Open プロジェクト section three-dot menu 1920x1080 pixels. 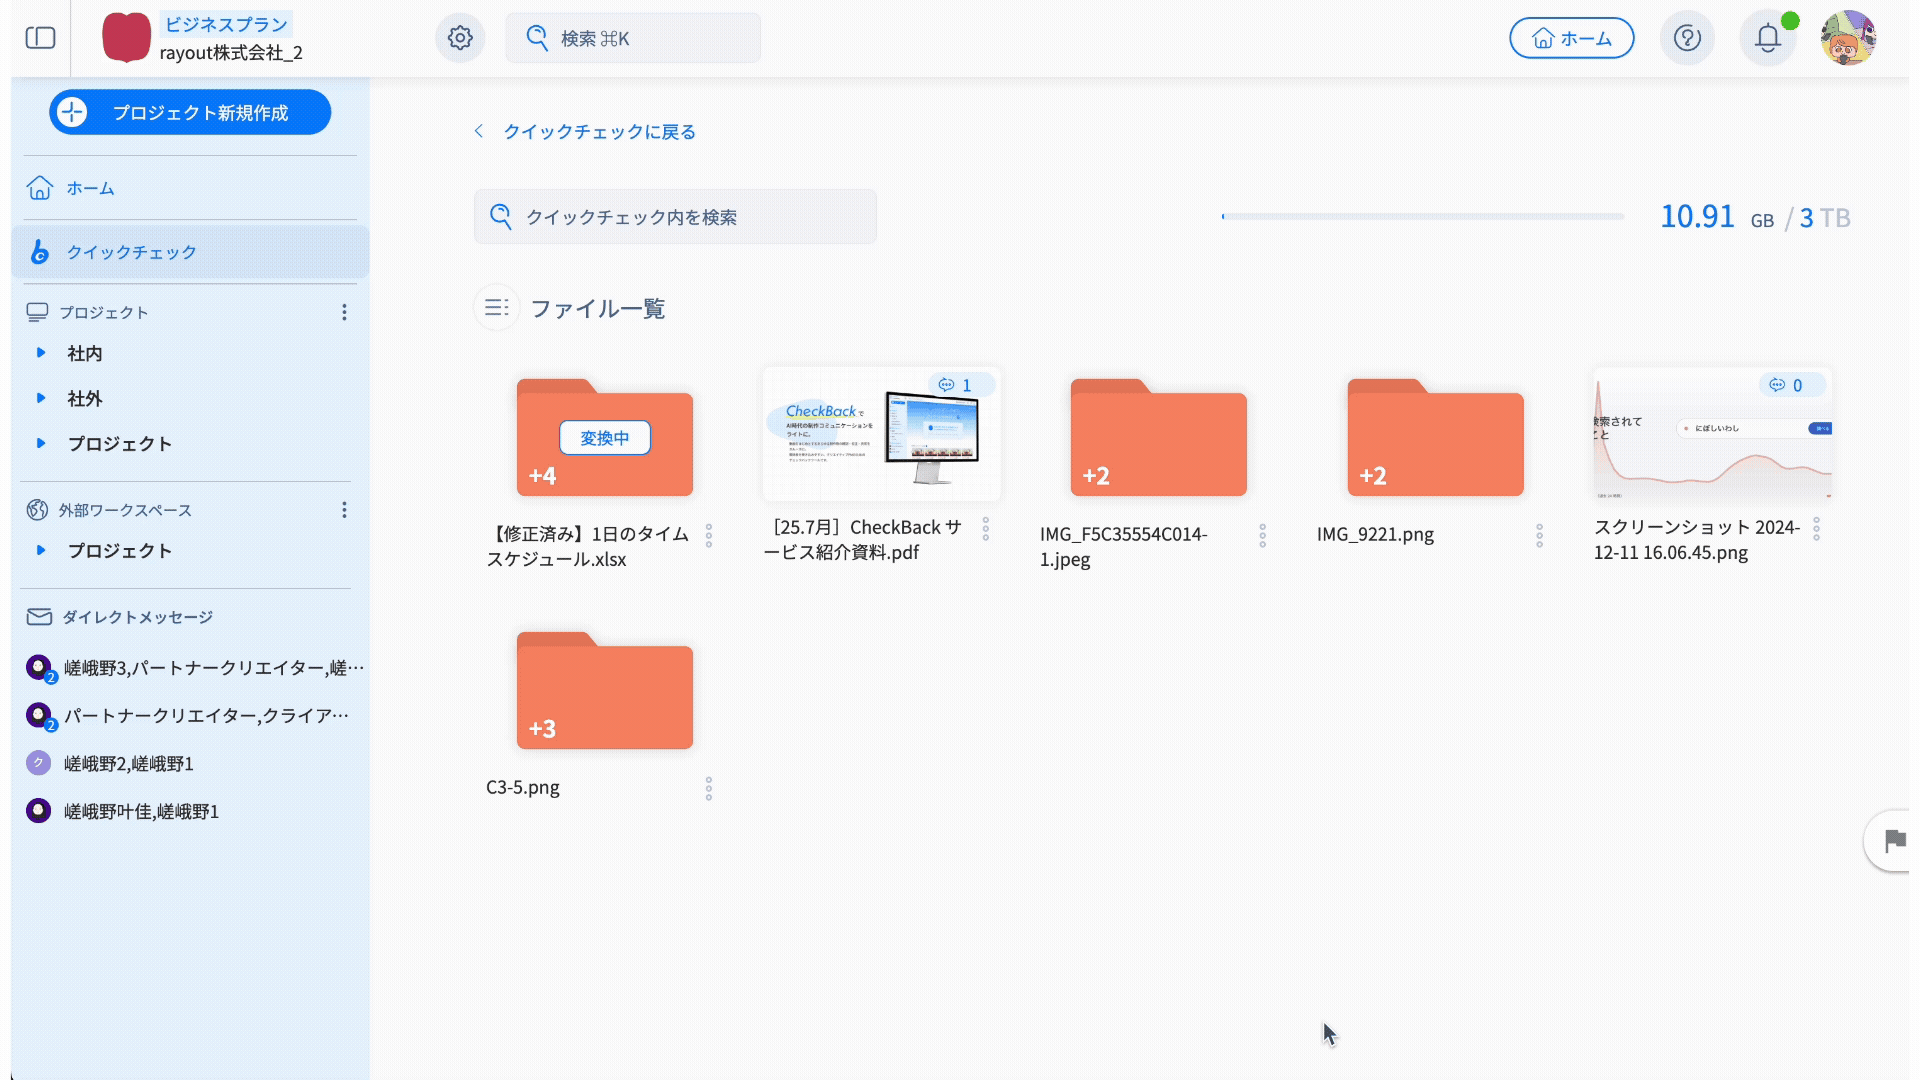(344, 312)
